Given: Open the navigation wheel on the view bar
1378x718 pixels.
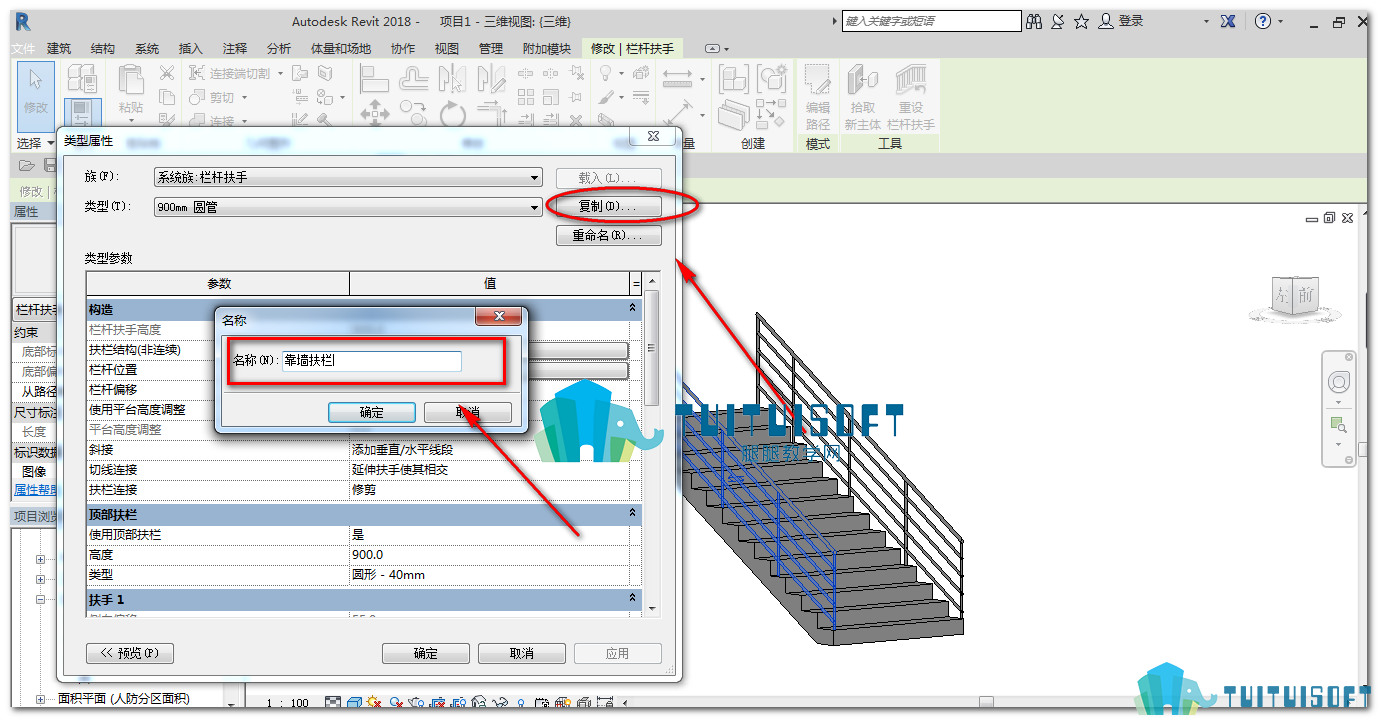Looking at the screenshot, I should coord(1338,382).
